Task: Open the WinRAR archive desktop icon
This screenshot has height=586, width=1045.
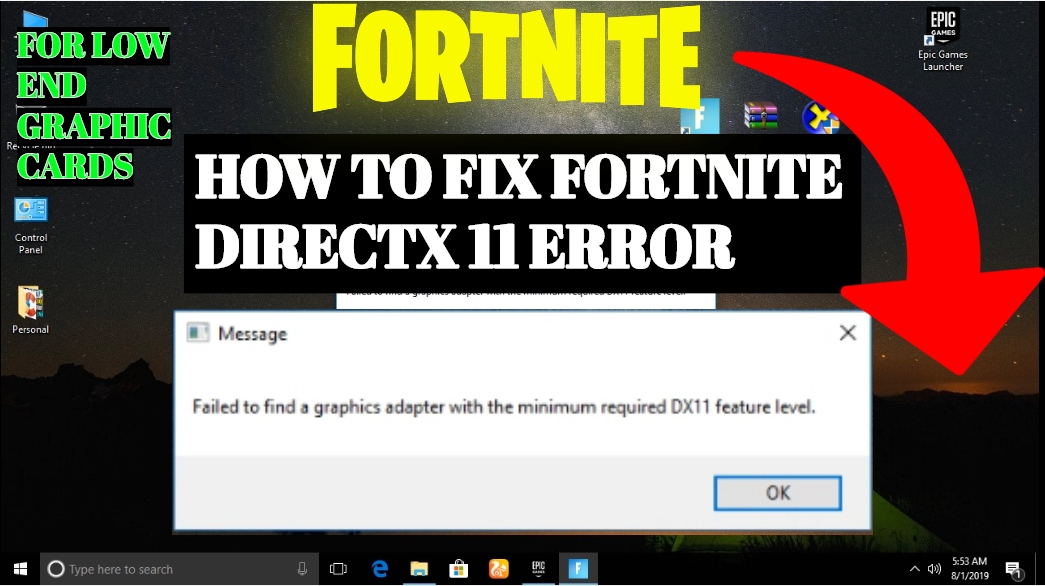Action: click(760, 115)
